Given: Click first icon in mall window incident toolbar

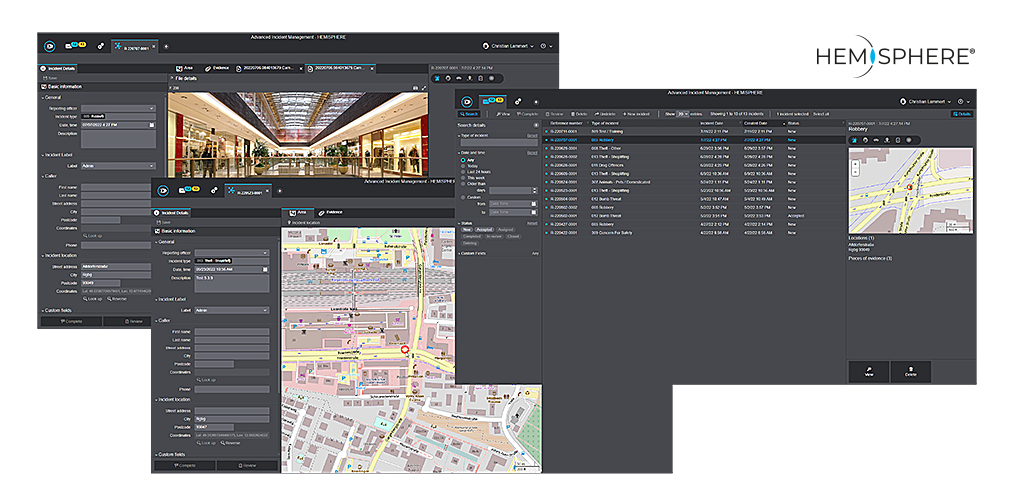Looking at the screenshot, I should pyautogui.click(x=437, y=78).
